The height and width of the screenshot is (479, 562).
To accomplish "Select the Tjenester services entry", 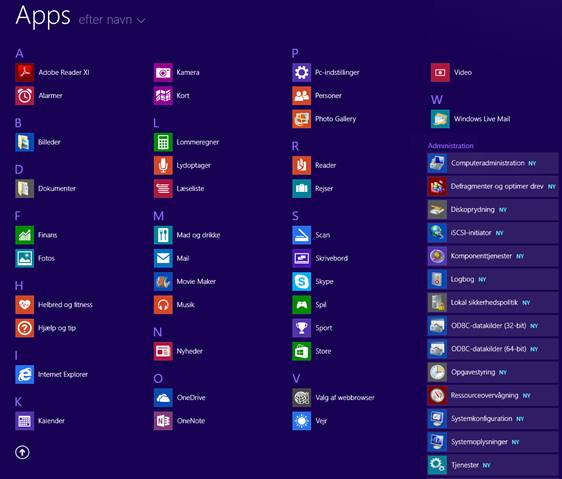I will [x=493, y=465].
